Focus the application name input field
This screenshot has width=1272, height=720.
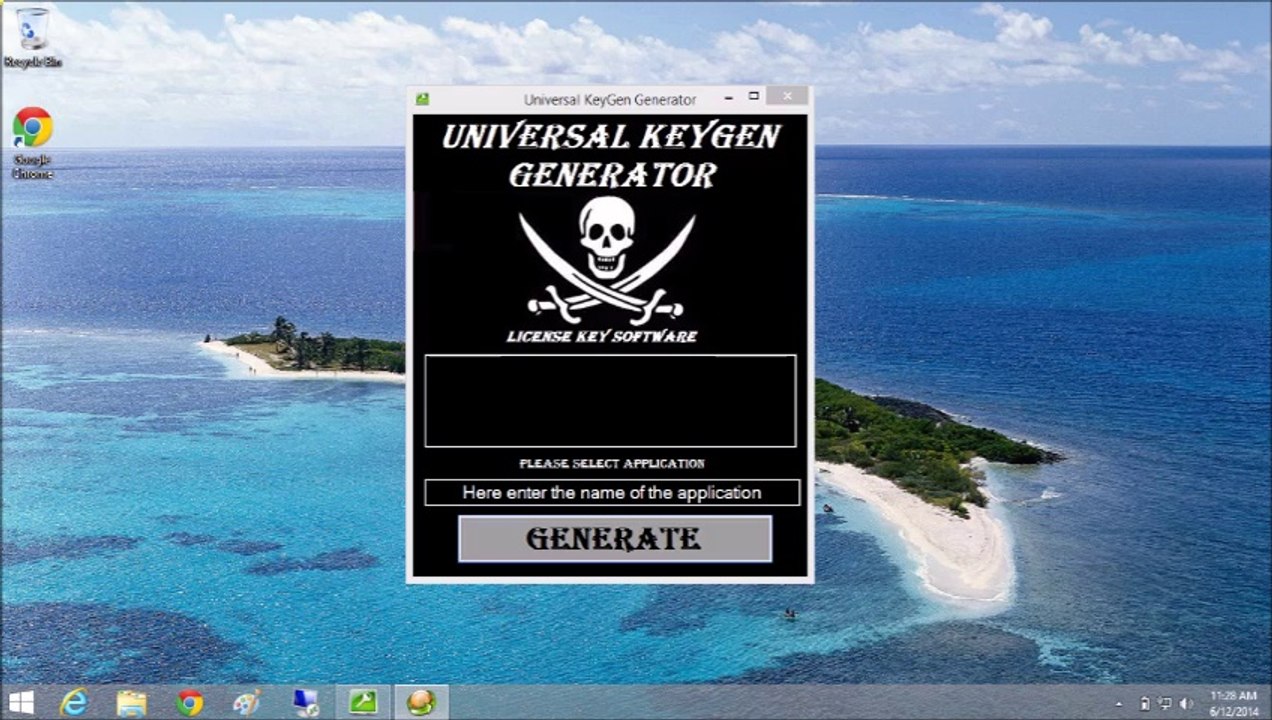[612, 493]
